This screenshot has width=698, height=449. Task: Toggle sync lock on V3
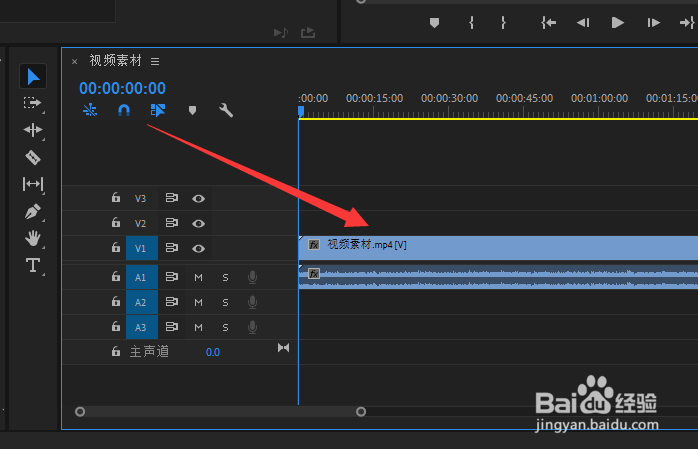tap(172, 198)
